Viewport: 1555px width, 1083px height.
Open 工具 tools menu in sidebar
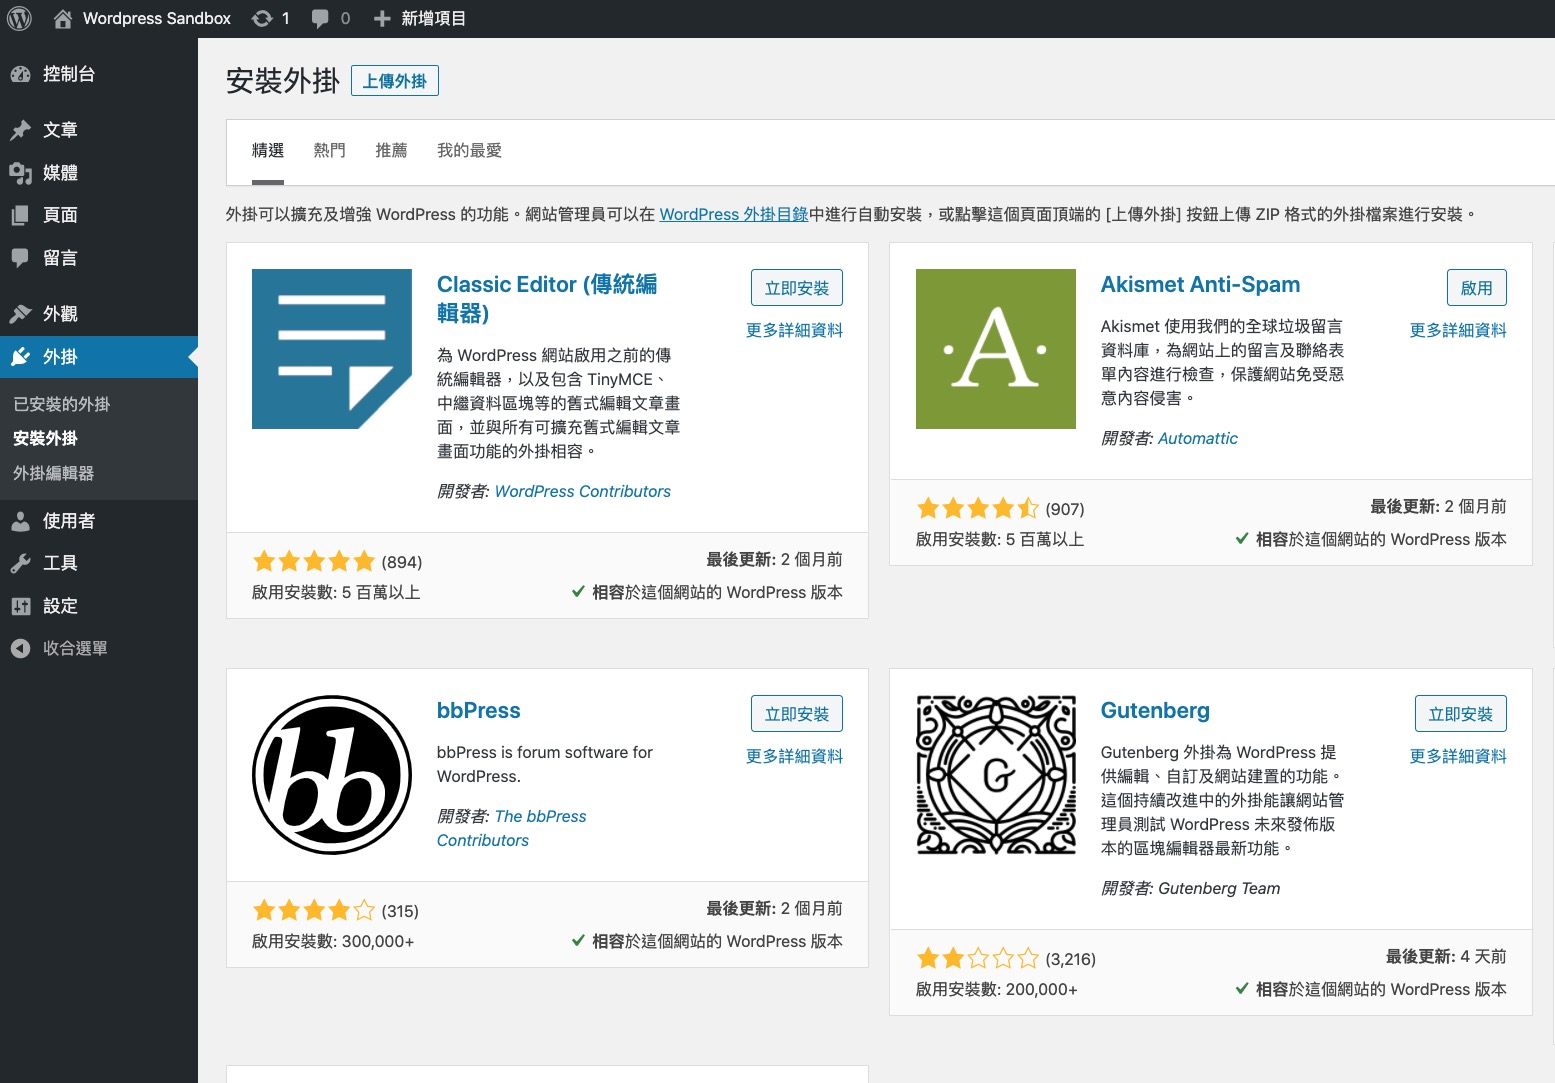(60, 563)
